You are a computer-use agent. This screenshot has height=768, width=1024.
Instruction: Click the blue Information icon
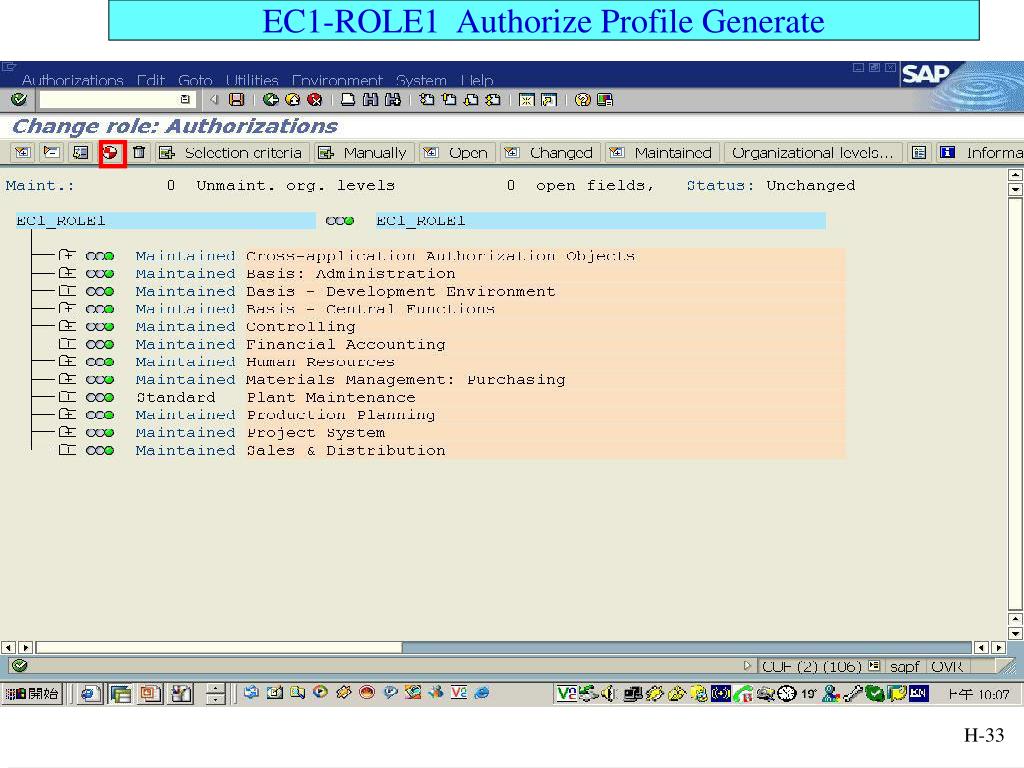coord(947,152)
